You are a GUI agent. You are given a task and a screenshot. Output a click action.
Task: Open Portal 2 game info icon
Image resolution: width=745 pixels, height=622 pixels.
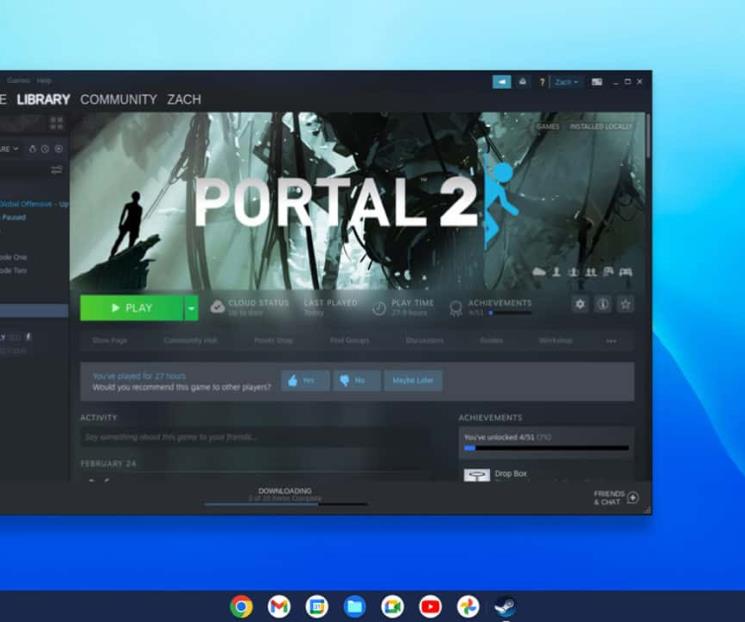pyautogui.click(x=602, y=304)
